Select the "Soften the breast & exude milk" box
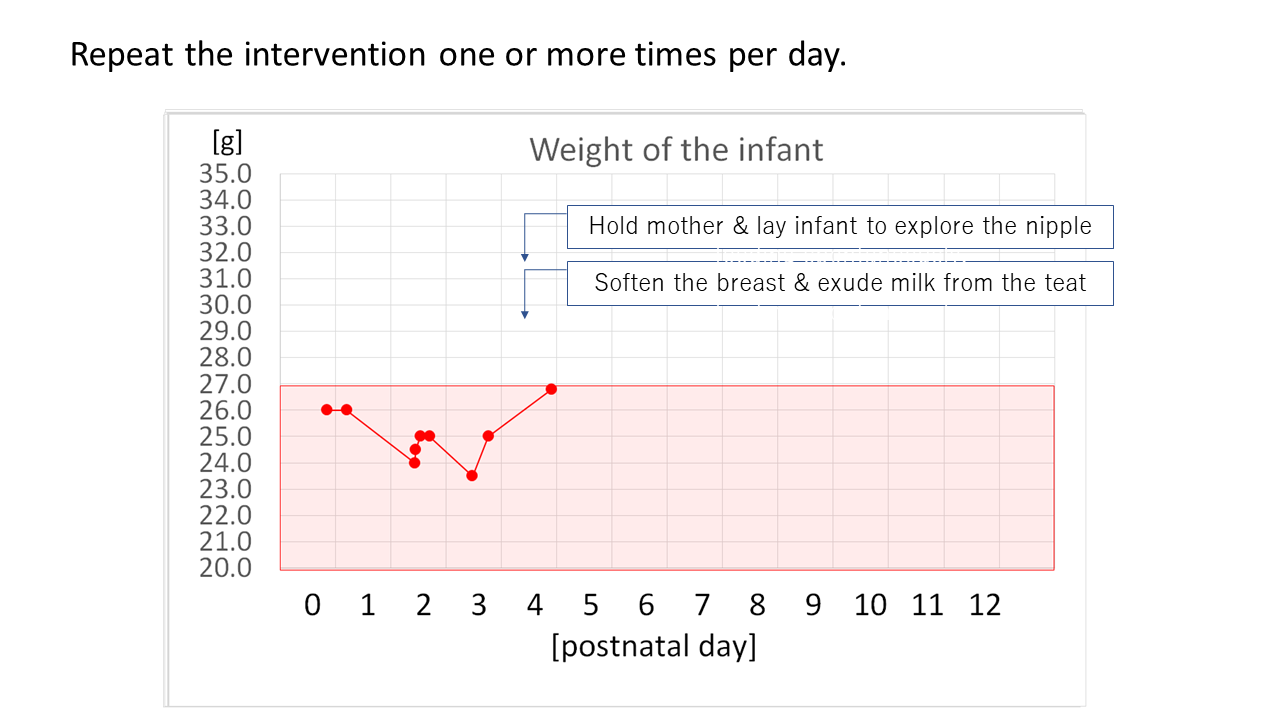 pyautogui.click(x=840, y=283)
